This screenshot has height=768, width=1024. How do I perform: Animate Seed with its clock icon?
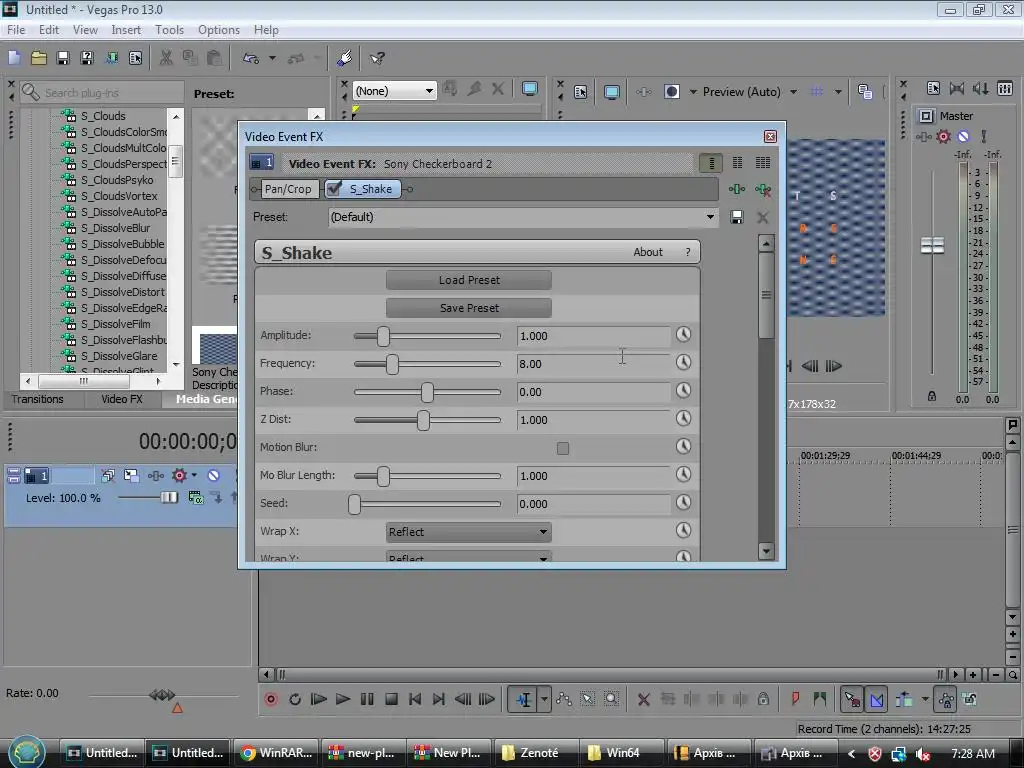683,502
